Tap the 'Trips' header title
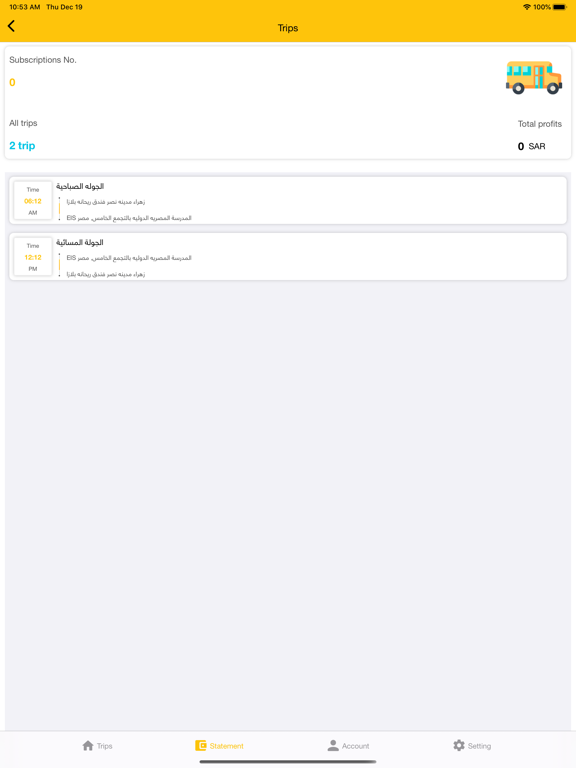This screenshot has height=768, width=576. tap(288, 28)
